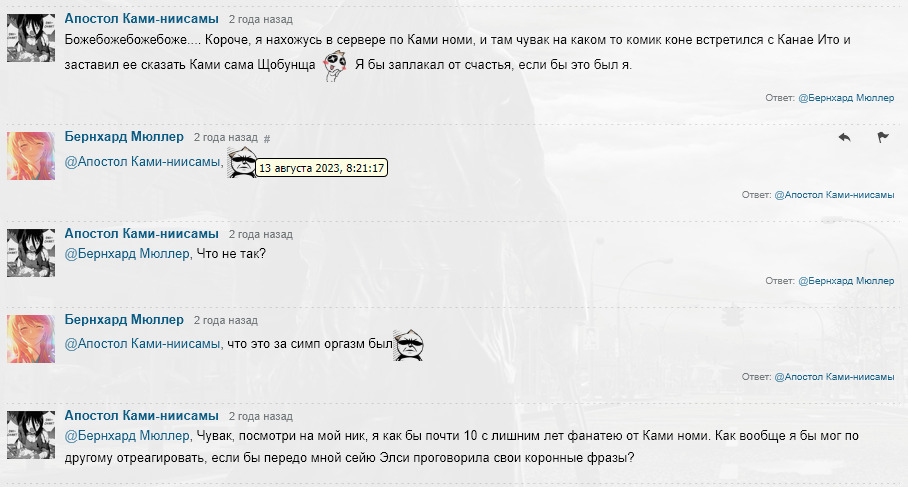Click the reply arrow on Бернхард Мюллер's comment
908x487 pixels.
click(x=844, y=137)
